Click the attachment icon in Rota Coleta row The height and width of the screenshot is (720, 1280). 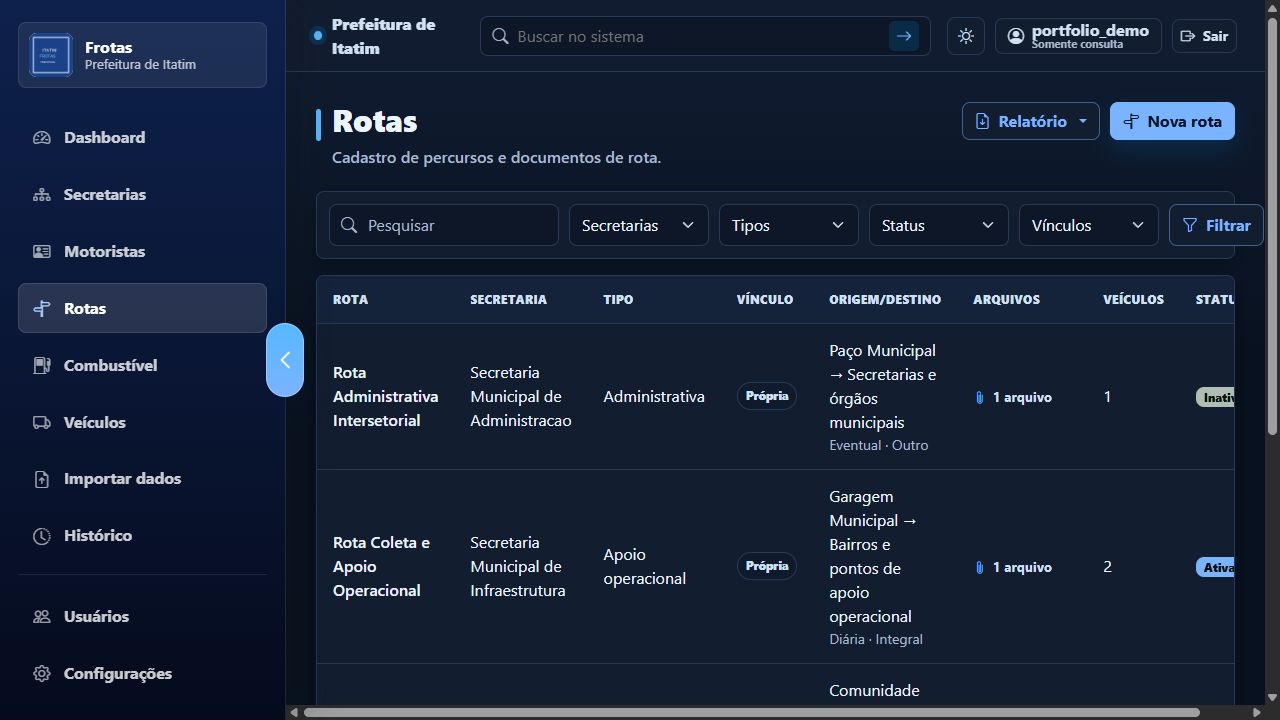(980, 568)
